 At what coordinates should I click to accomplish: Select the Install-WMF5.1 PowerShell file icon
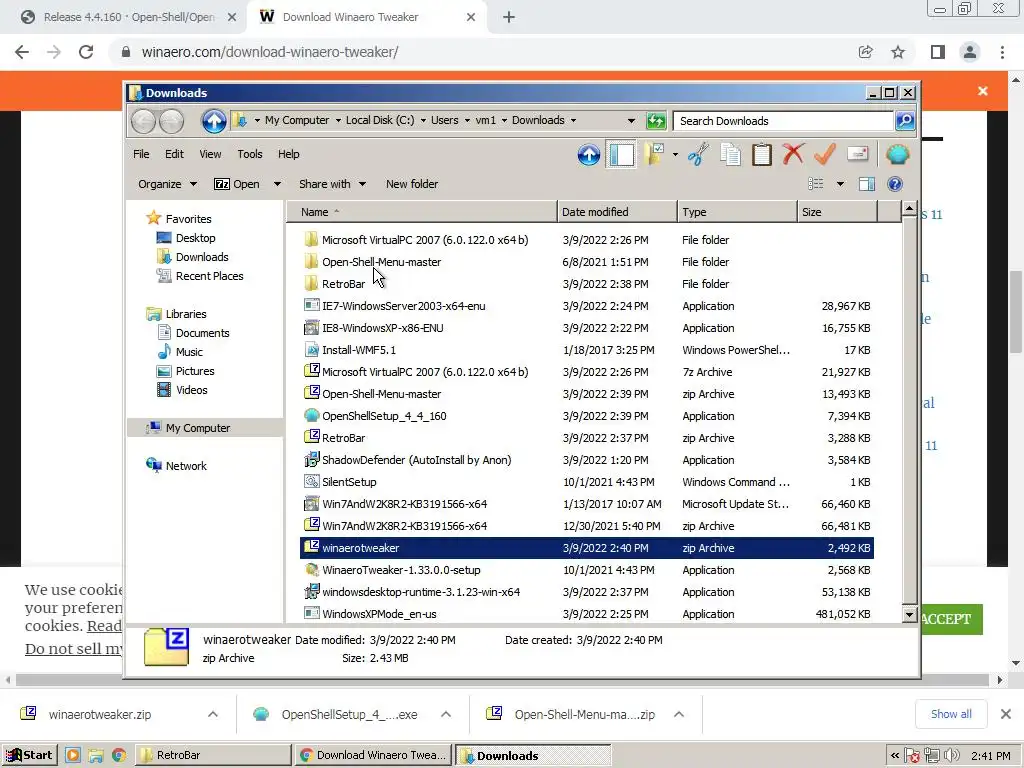point(312,349)
